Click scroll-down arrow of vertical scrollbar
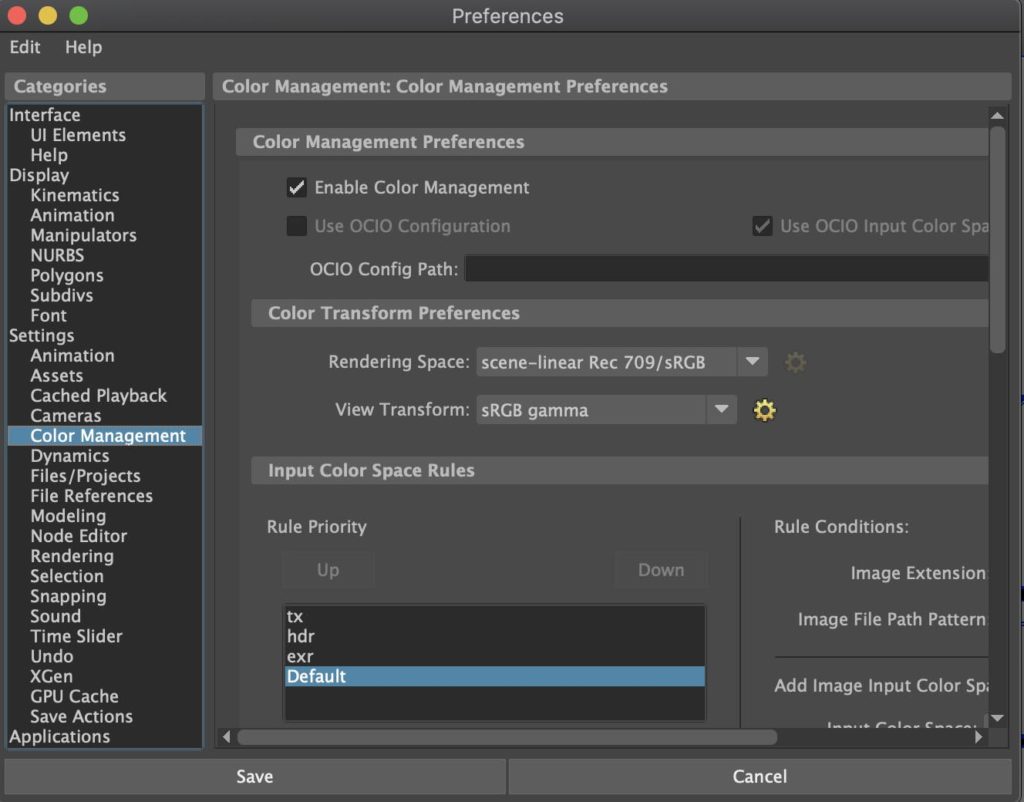Image resolution: width=1024 pixels, height=802 pixels. [x=997, y=718]
